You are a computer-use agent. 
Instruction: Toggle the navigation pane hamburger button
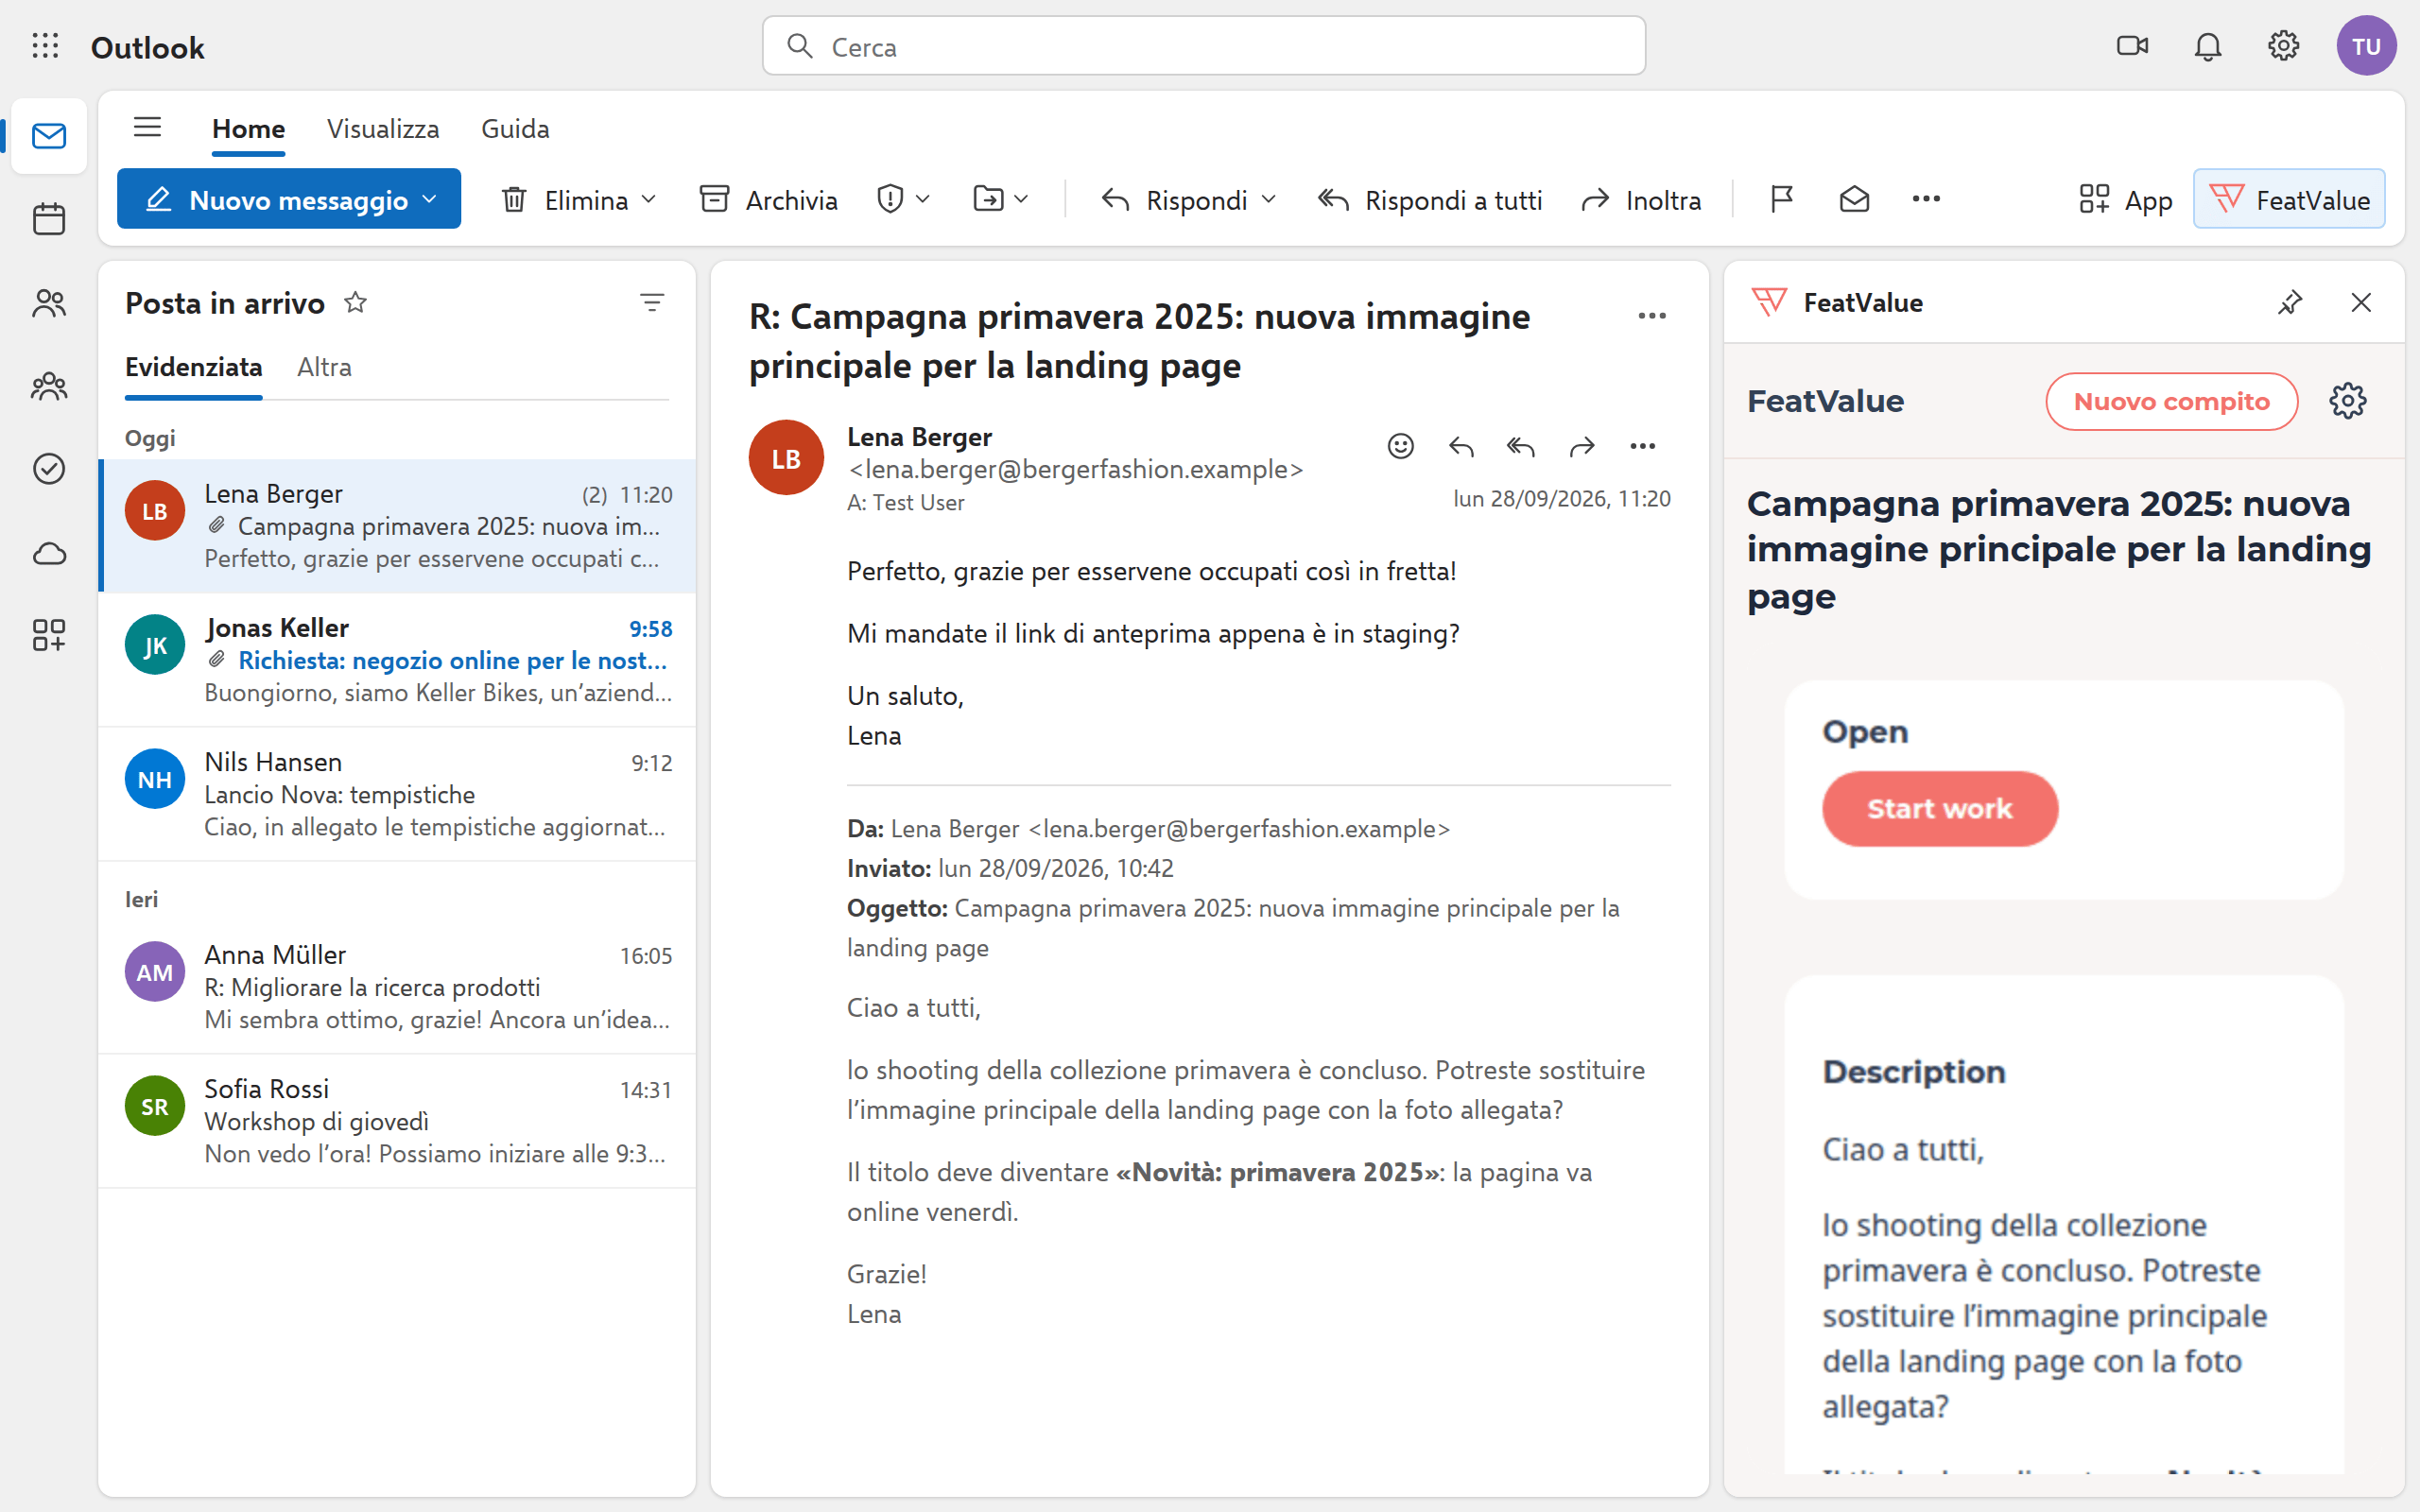point(147,127)
